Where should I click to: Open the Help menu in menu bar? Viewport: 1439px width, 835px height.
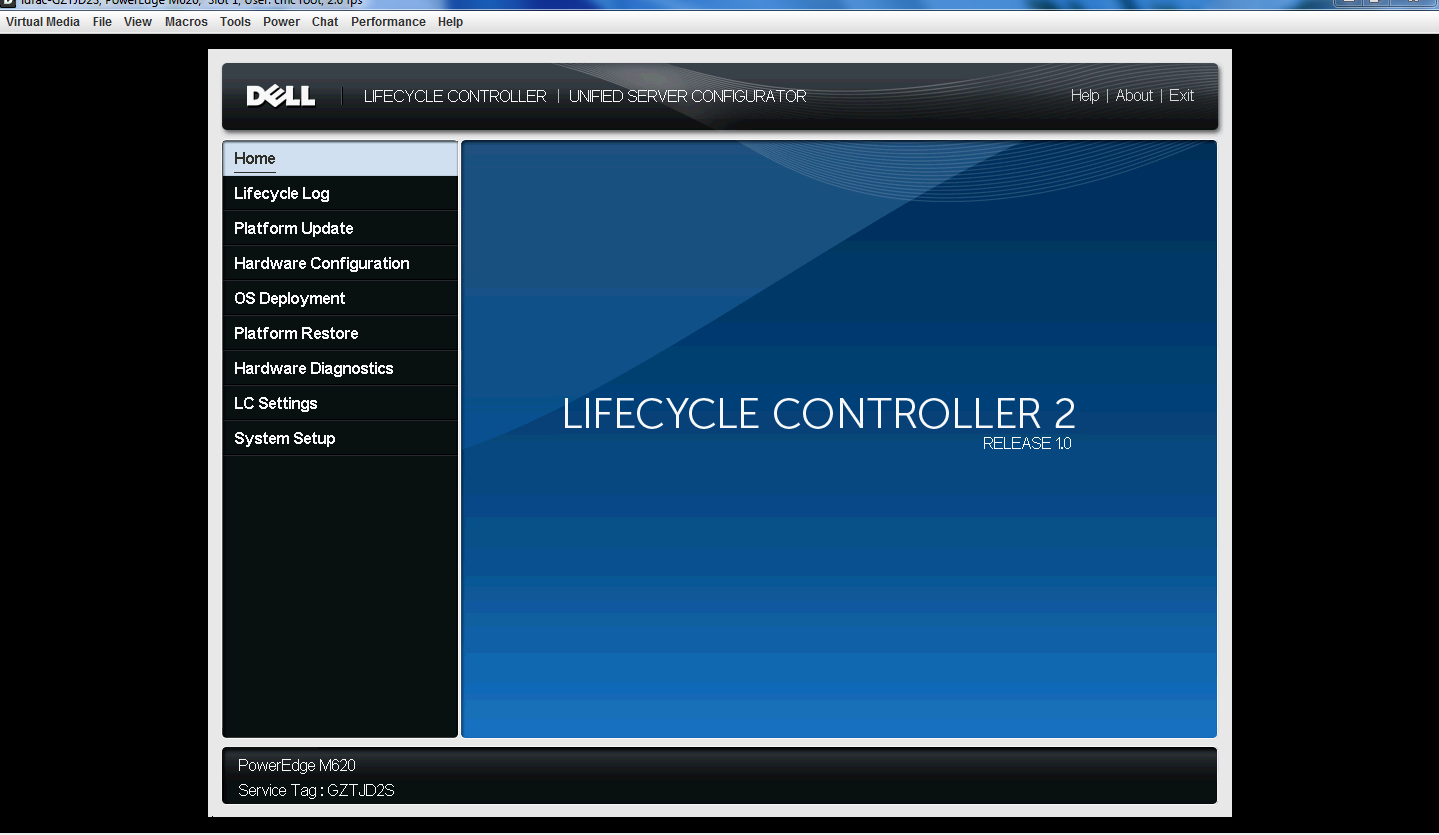[x=450, y=22]
